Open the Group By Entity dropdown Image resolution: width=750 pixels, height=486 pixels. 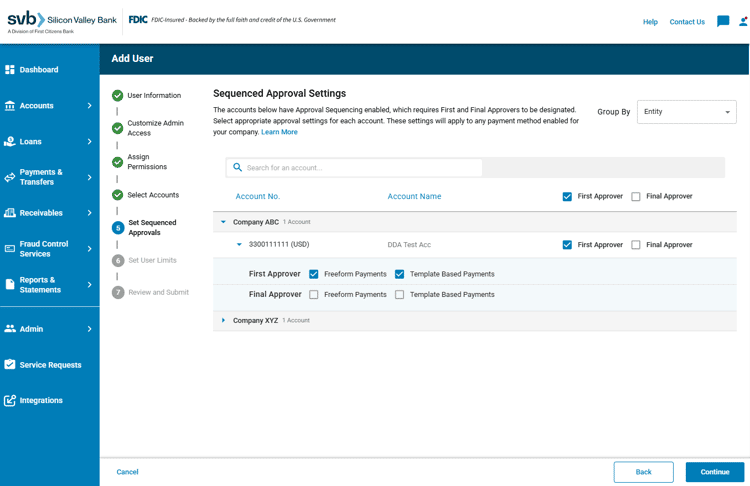pos(686,112)
